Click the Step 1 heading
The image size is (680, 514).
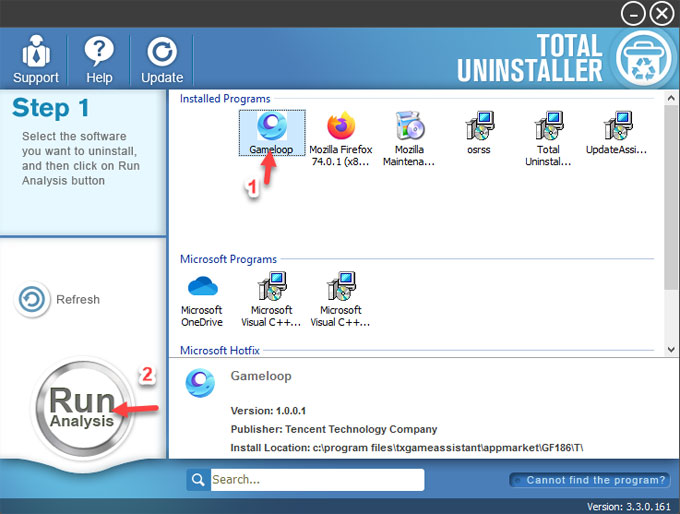[51, 108]
